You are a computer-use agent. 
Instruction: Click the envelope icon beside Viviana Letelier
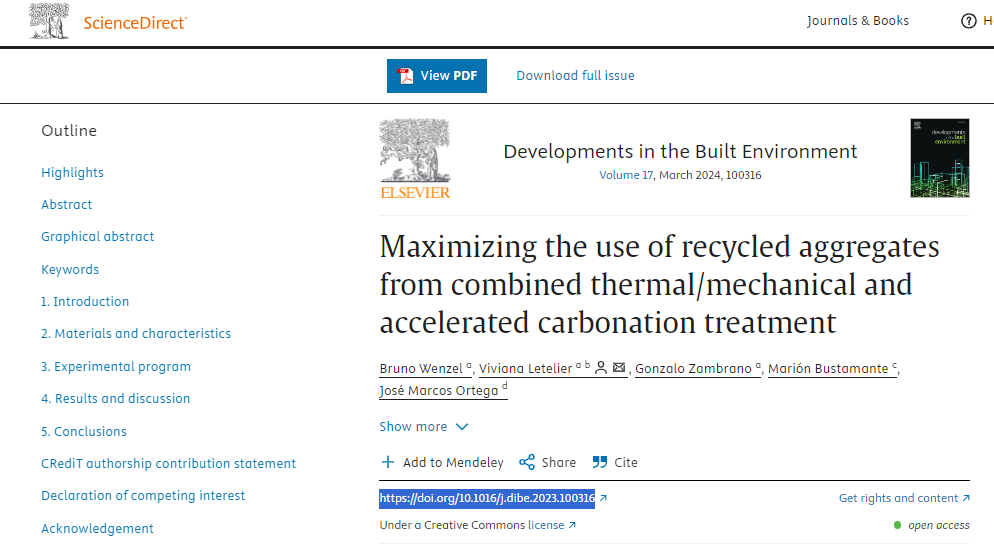(x=619, y=368)
